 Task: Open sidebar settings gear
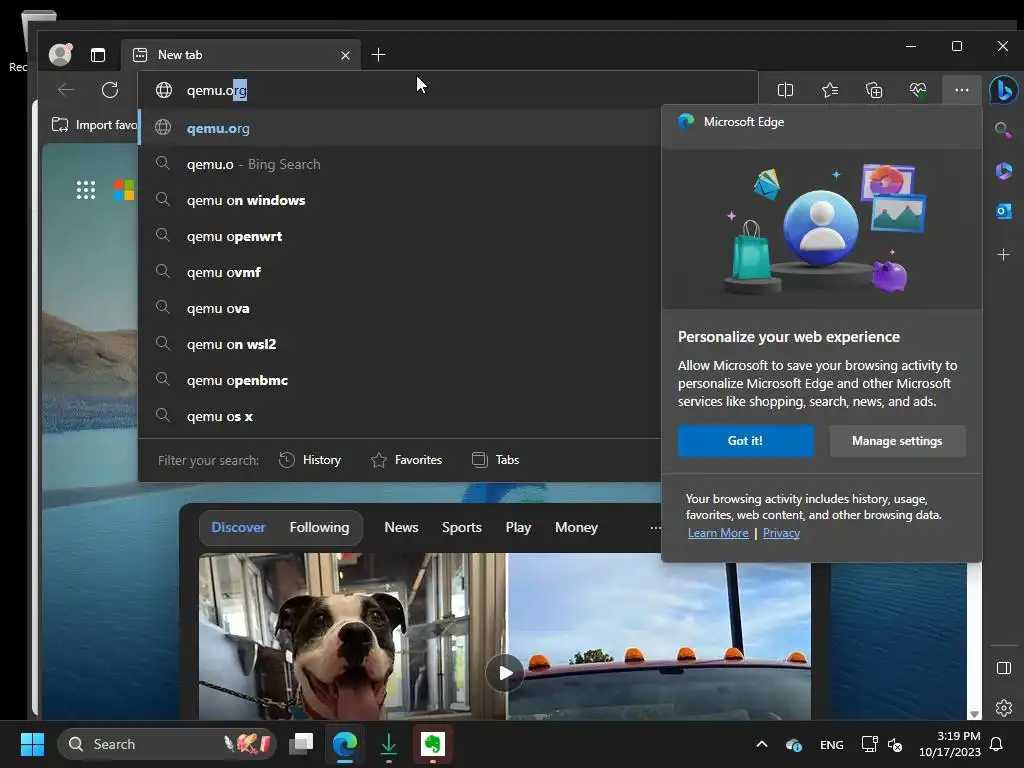tap(1004, 707)
